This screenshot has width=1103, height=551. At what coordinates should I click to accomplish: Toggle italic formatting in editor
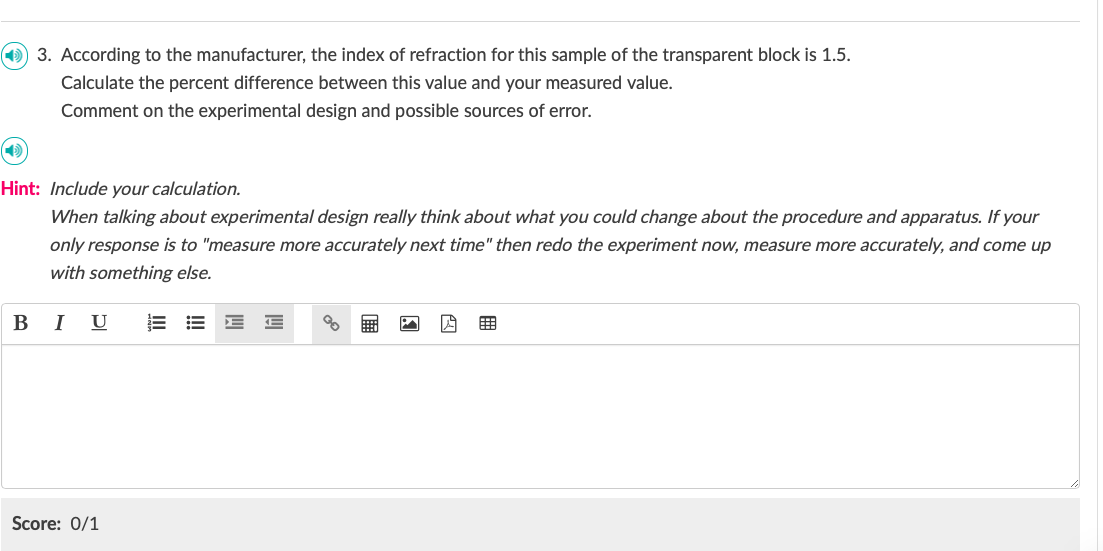pyautogui.click(x=60, y=323)
